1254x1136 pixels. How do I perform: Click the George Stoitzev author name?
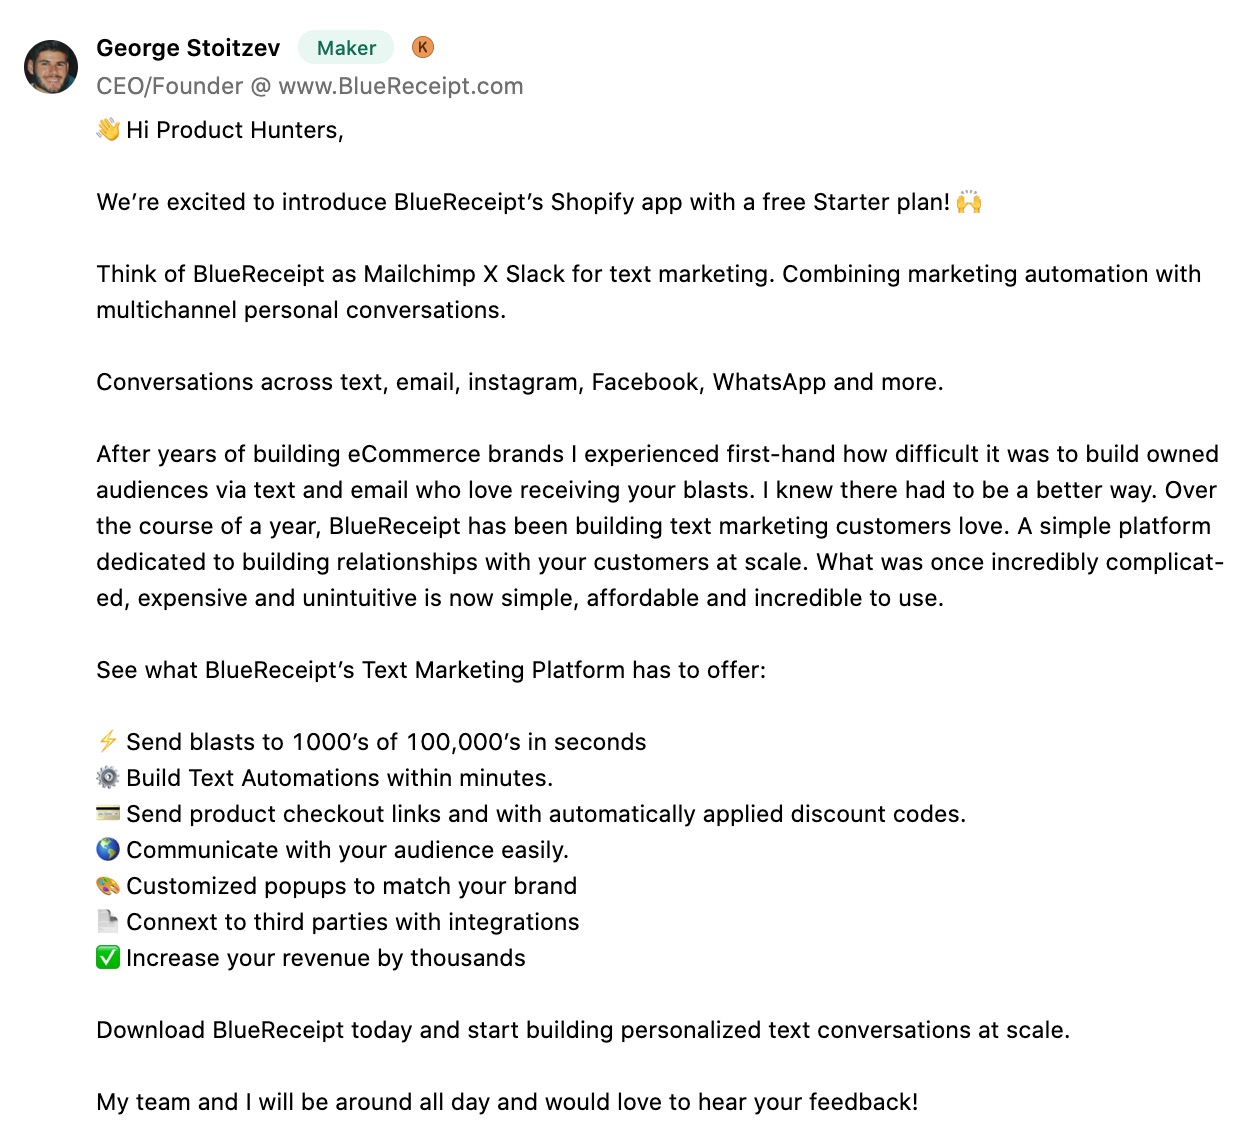(x=188, y=48)
